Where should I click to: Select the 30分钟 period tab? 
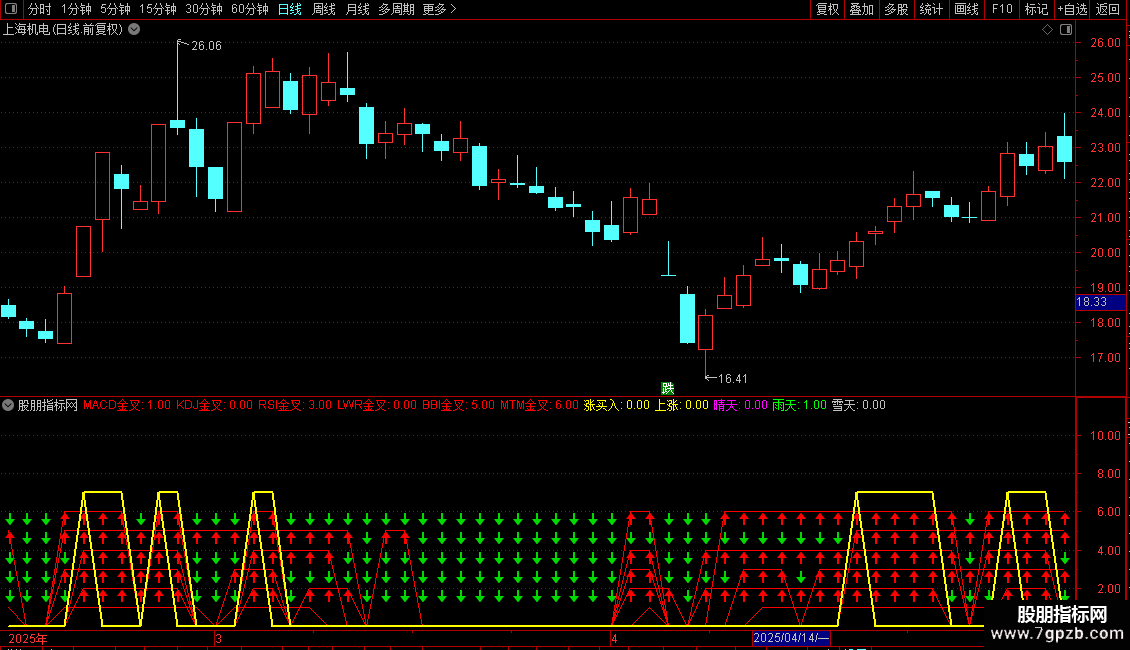click(x=203, y=9)
